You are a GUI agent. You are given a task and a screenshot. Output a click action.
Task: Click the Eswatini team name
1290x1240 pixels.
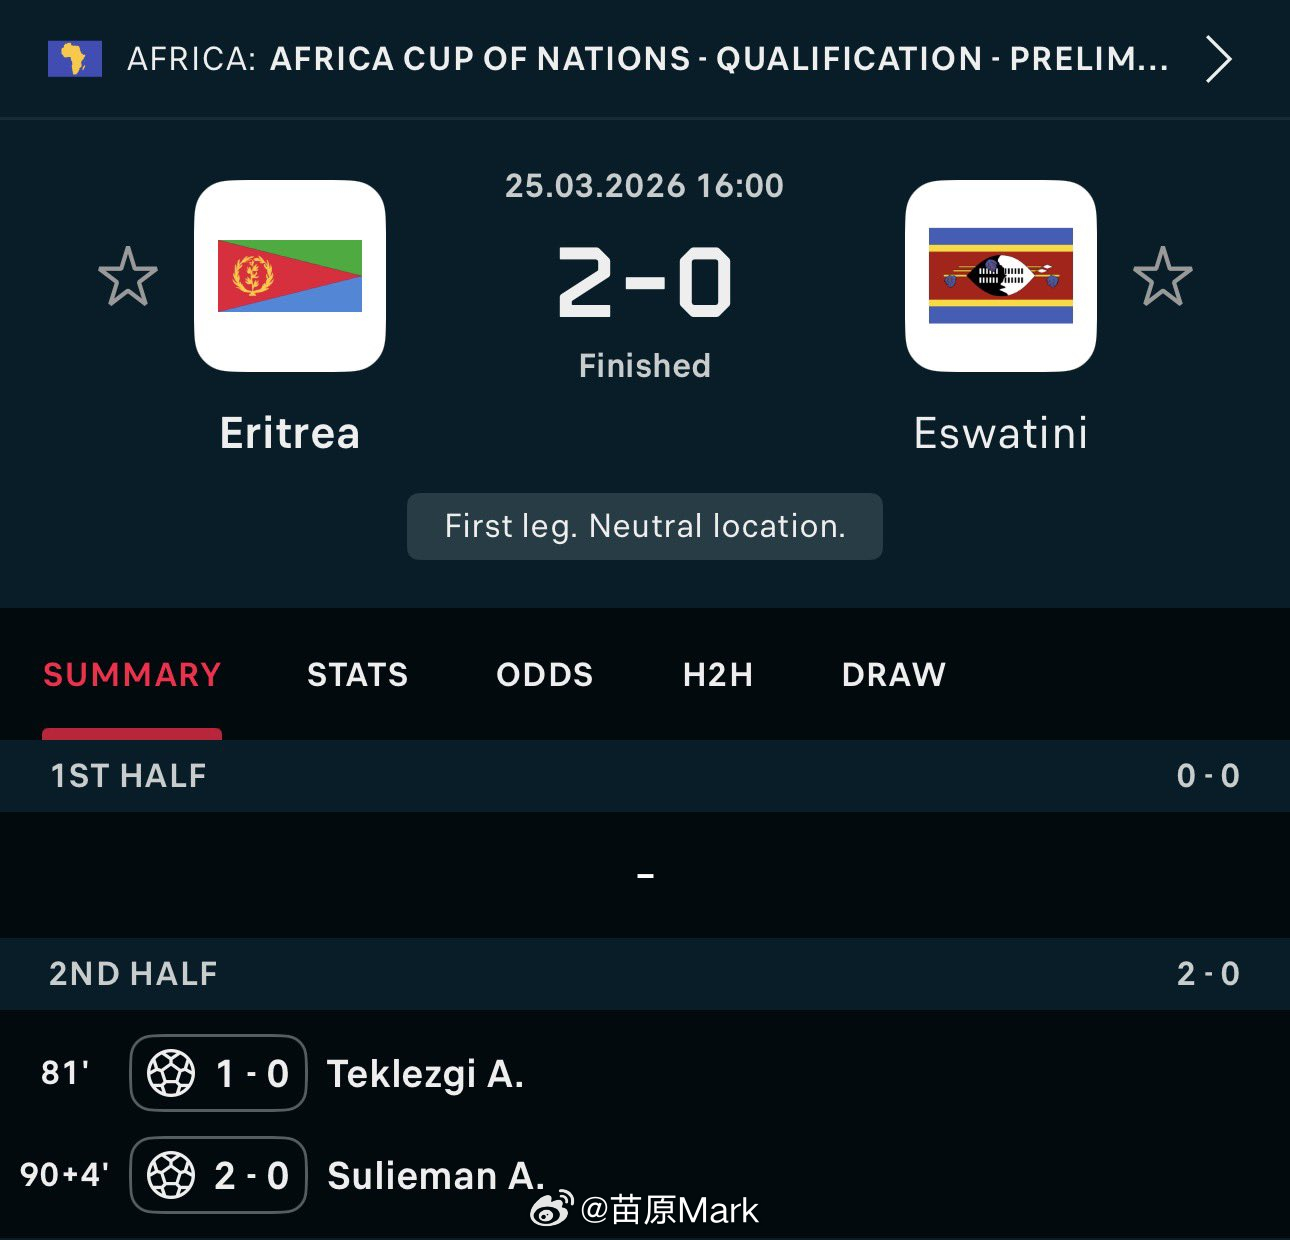1001,433
